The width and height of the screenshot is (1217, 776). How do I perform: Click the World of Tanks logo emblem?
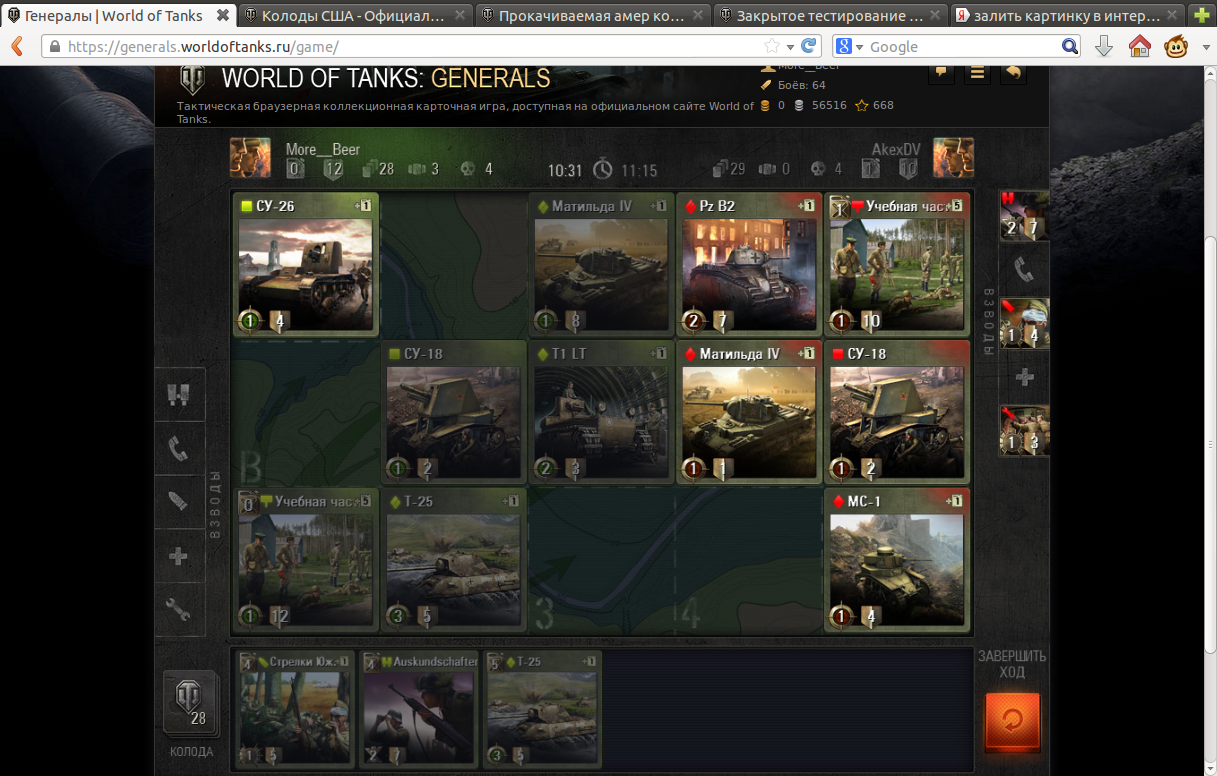point(192,80)
